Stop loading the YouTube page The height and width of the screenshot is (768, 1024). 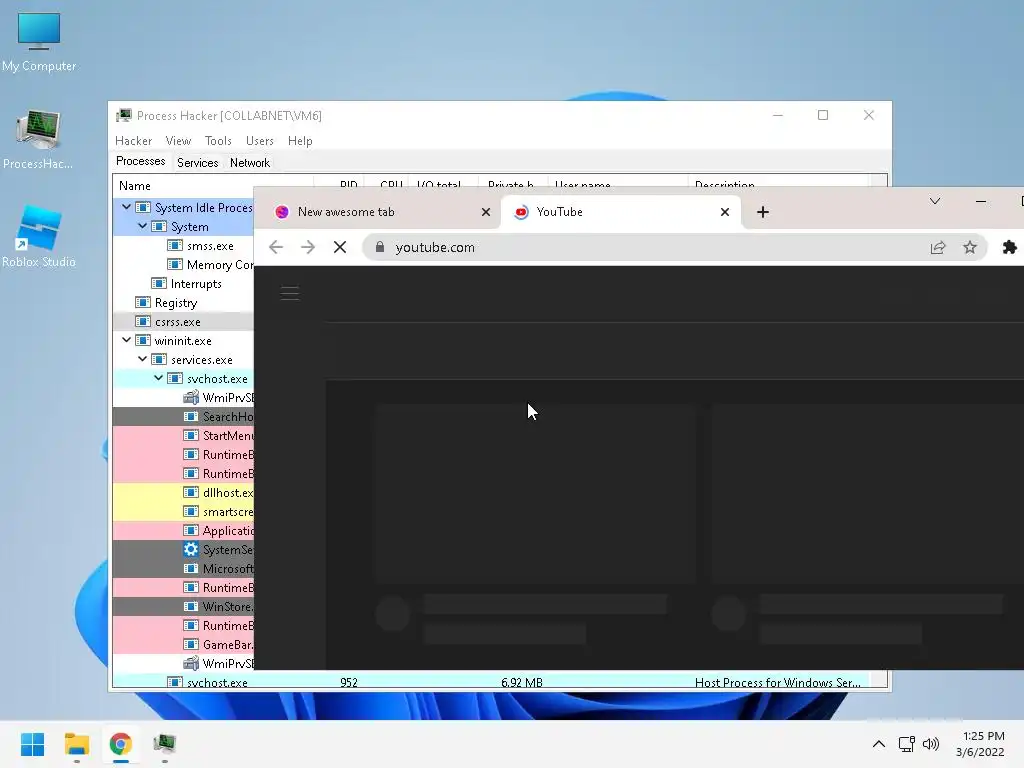[340, 247]
